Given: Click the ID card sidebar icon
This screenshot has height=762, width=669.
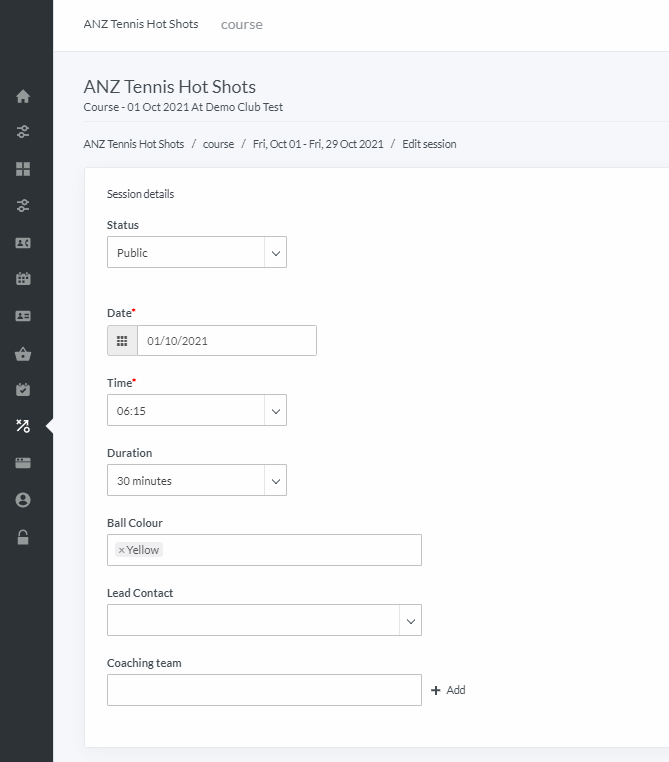Looking at the screenshot, I should tap(23, 316).
